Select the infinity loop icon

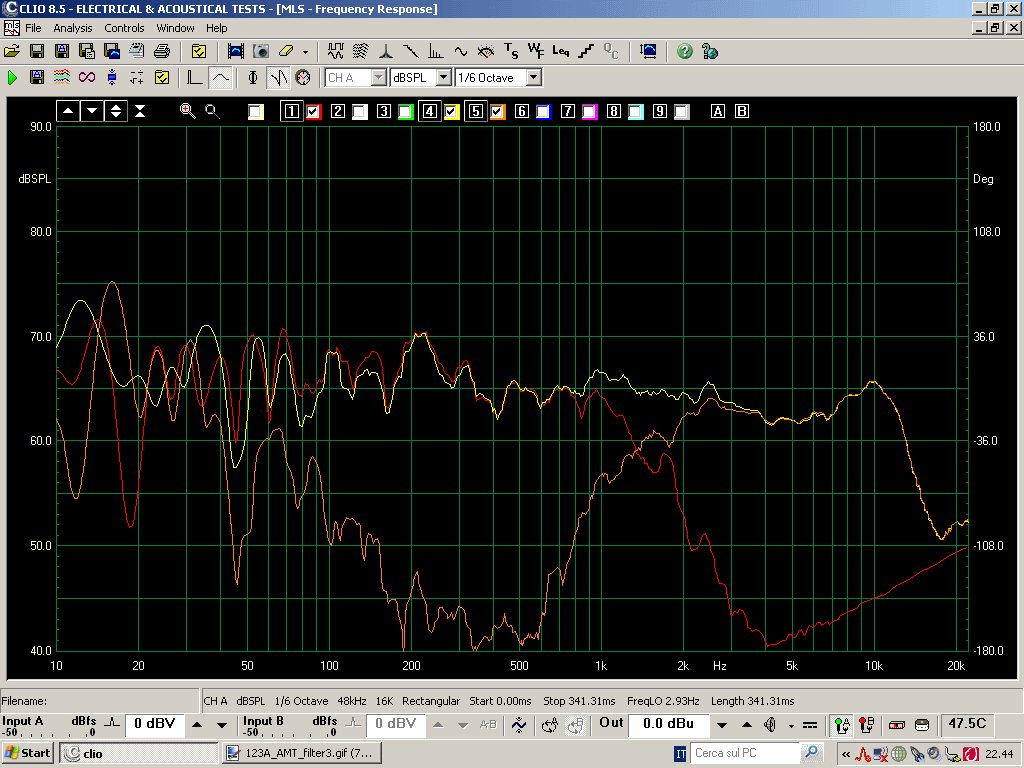point(87,77)
